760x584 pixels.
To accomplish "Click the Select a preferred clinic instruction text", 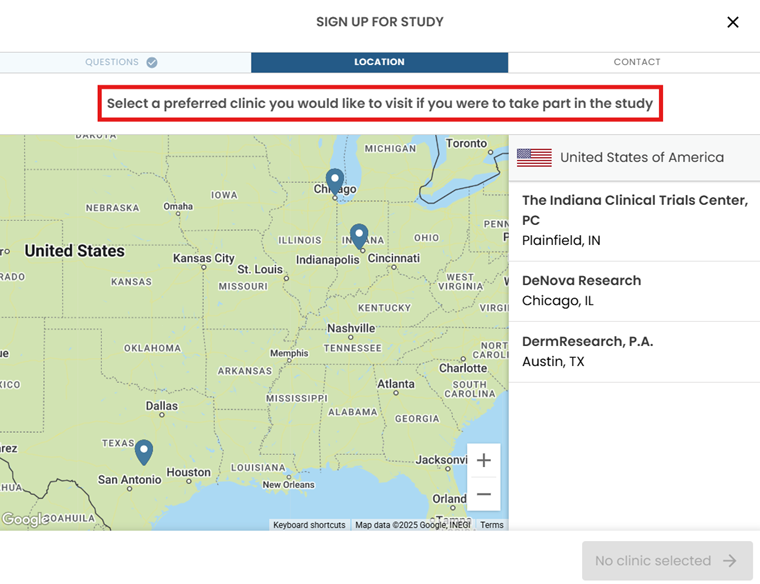I will pyautogui.click(x=380, y=104).
